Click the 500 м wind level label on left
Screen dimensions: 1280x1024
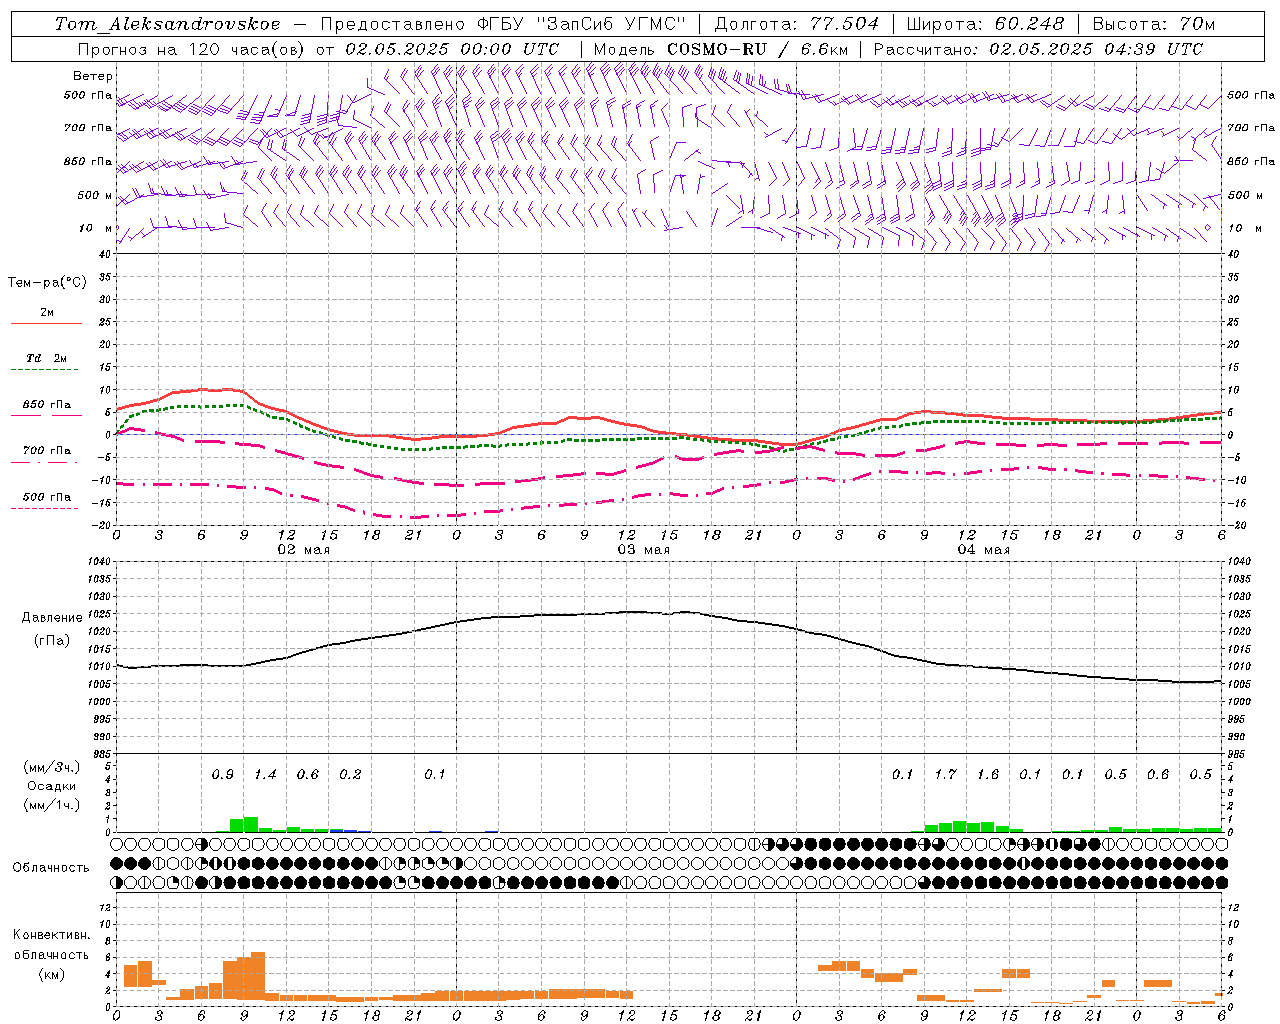[95, 195]
